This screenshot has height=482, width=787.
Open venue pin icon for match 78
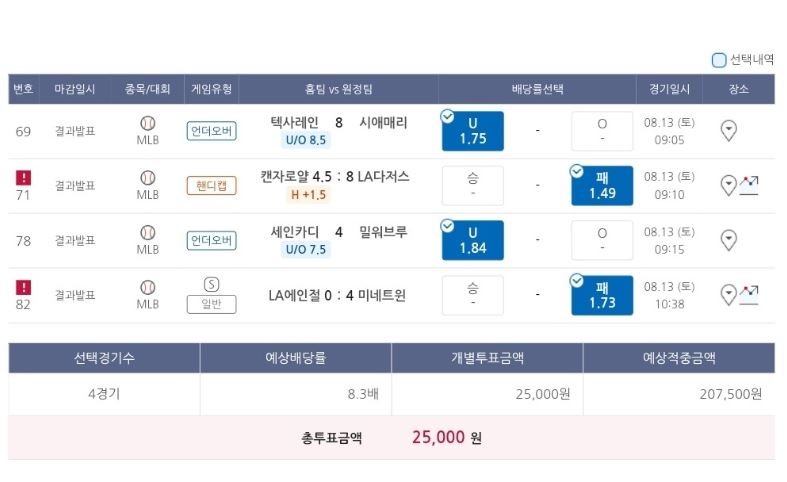(728, 240)
